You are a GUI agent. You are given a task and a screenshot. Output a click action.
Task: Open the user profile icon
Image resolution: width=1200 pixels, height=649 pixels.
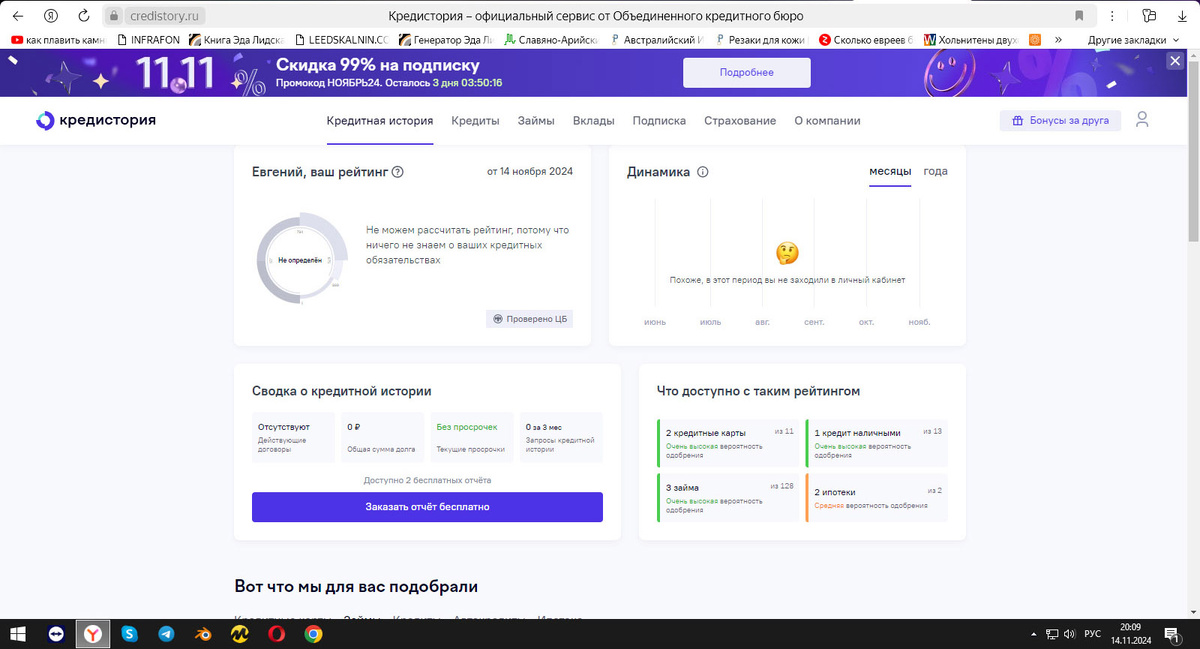tap(1142, 120)
